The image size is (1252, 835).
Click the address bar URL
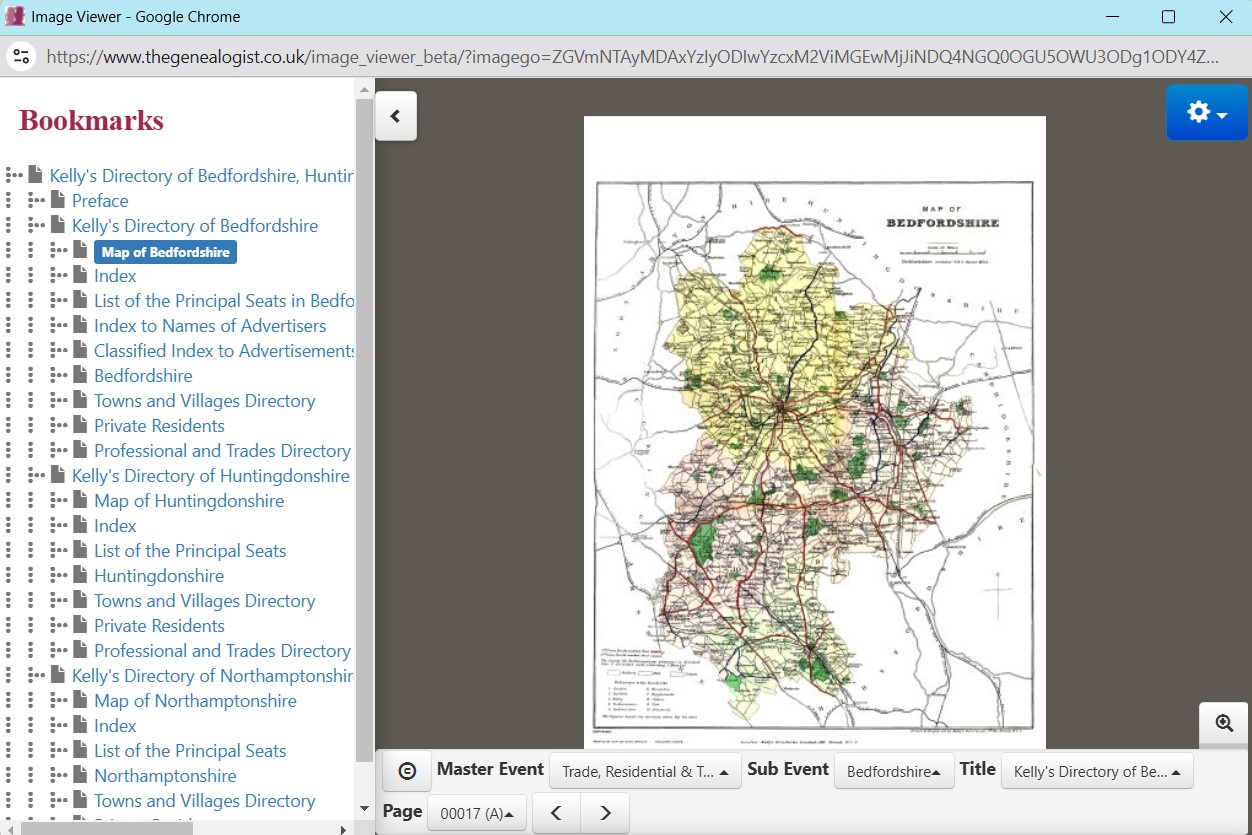click(630, 57)
